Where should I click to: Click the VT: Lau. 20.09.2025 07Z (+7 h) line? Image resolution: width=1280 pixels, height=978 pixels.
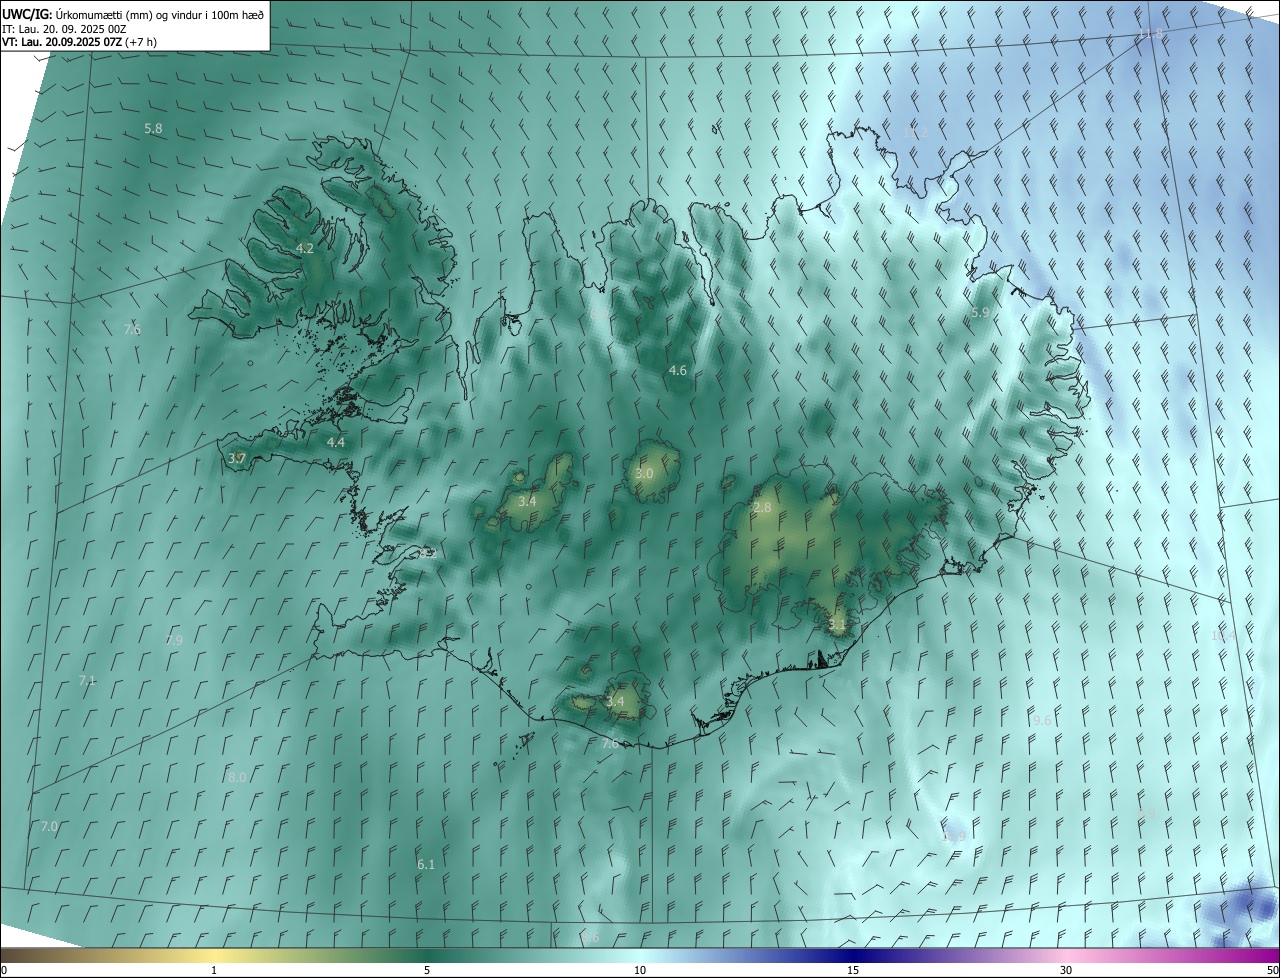[79, 42]
